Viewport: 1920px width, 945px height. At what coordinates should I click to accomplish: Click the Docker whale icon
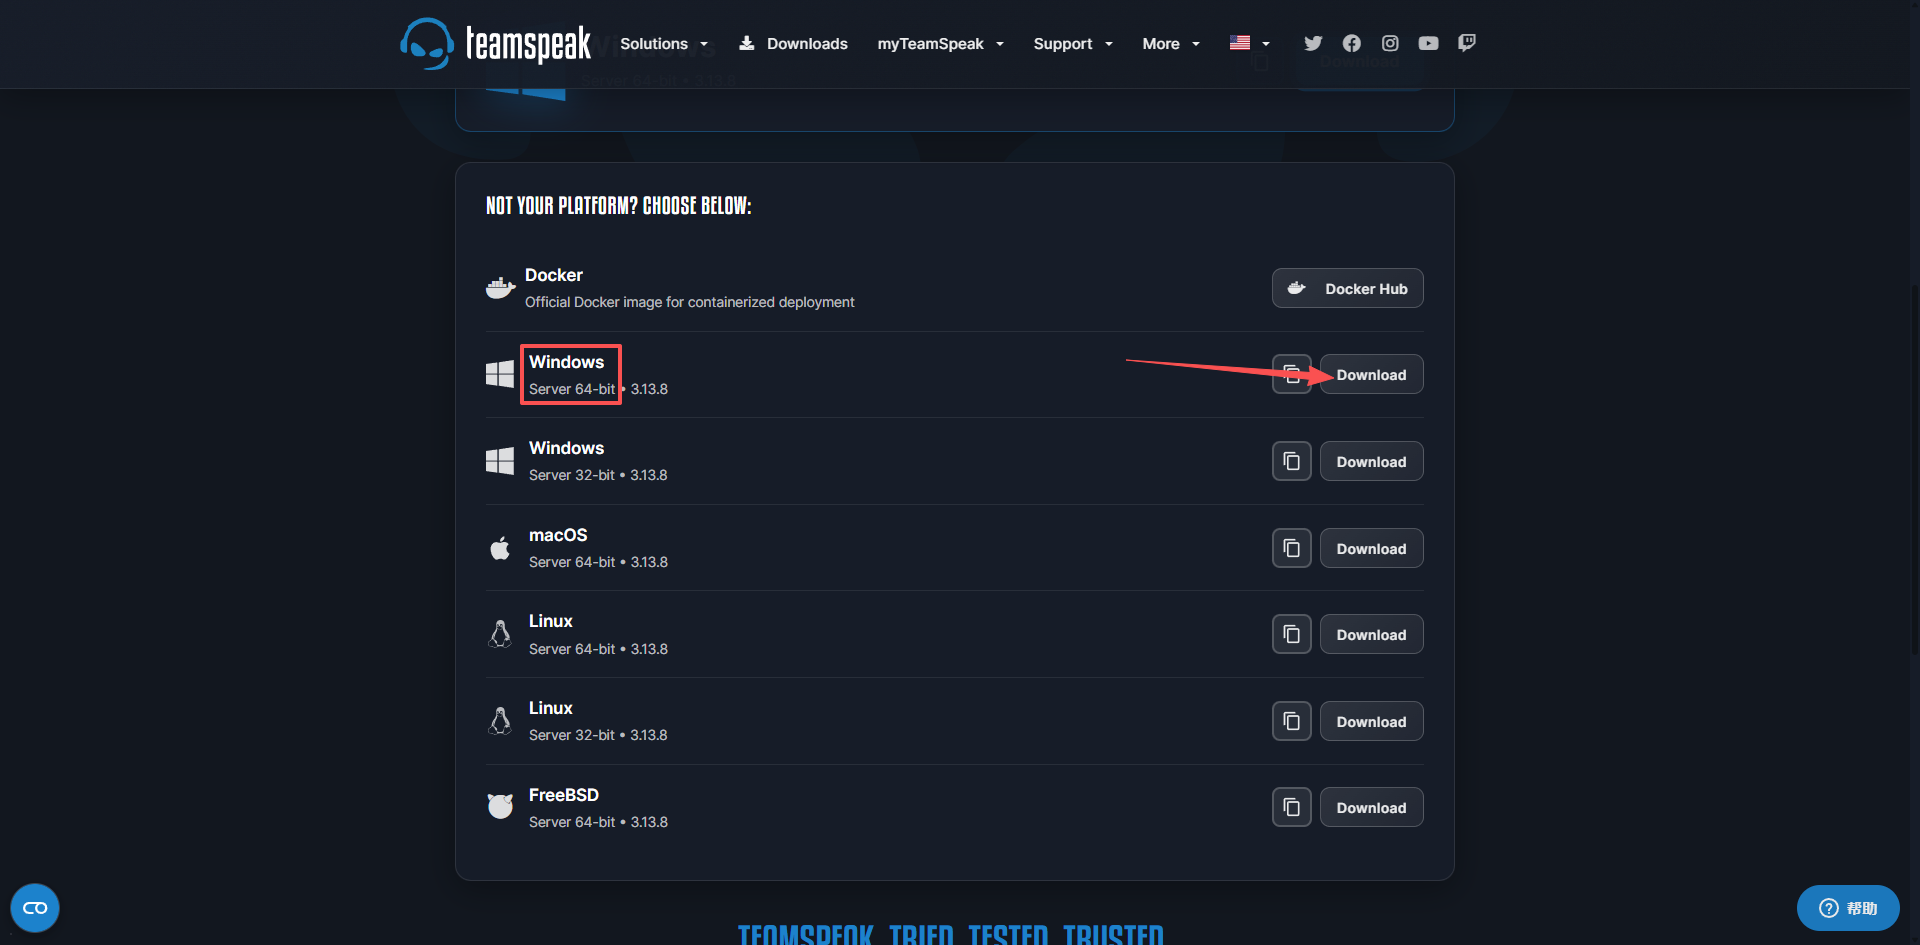500,288
